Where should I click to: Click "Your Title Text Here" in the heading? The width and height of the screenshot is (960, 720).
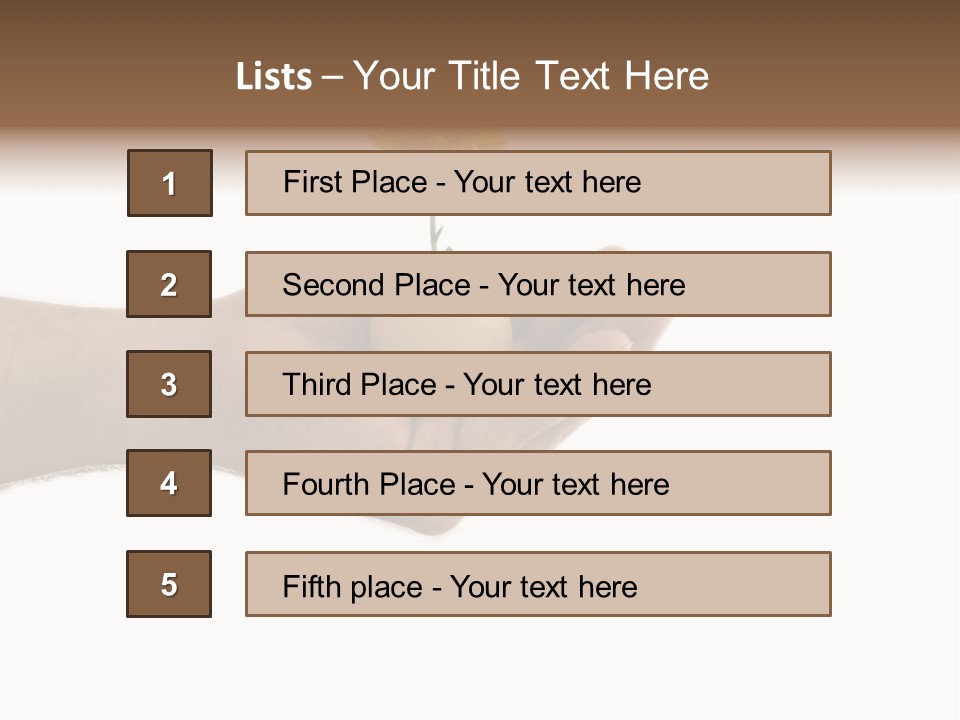pyautogui.click(x=531, y=76)
